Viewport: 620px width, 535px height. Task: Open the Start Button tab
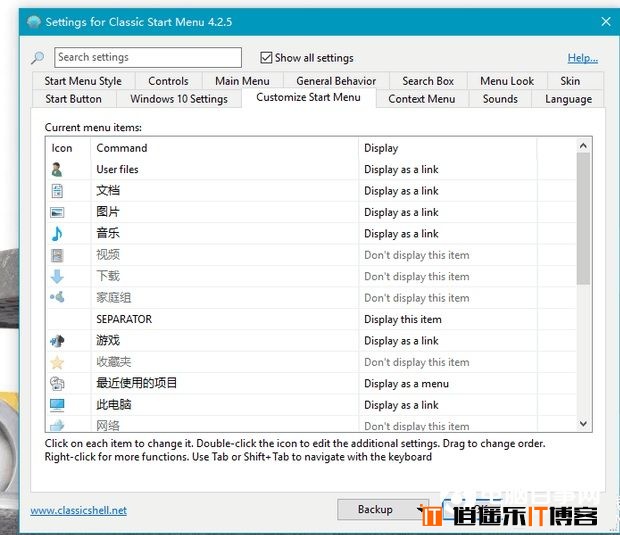(x=74, y=99)
